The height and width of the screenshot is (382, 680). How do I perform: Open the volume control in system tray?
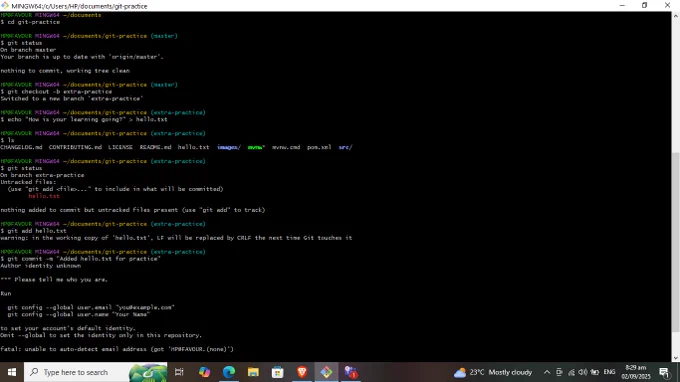pos(583,372)
